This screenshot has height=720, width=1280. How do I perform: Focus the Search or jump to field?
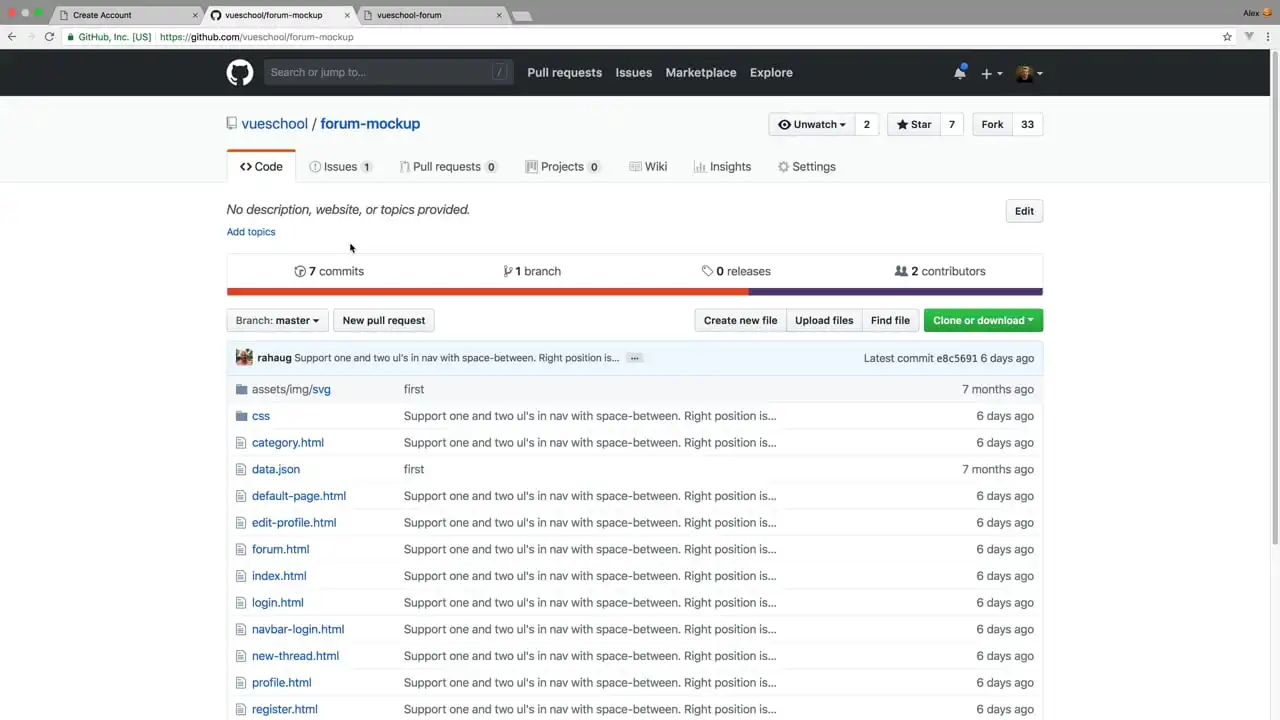(x=389, y=72)
